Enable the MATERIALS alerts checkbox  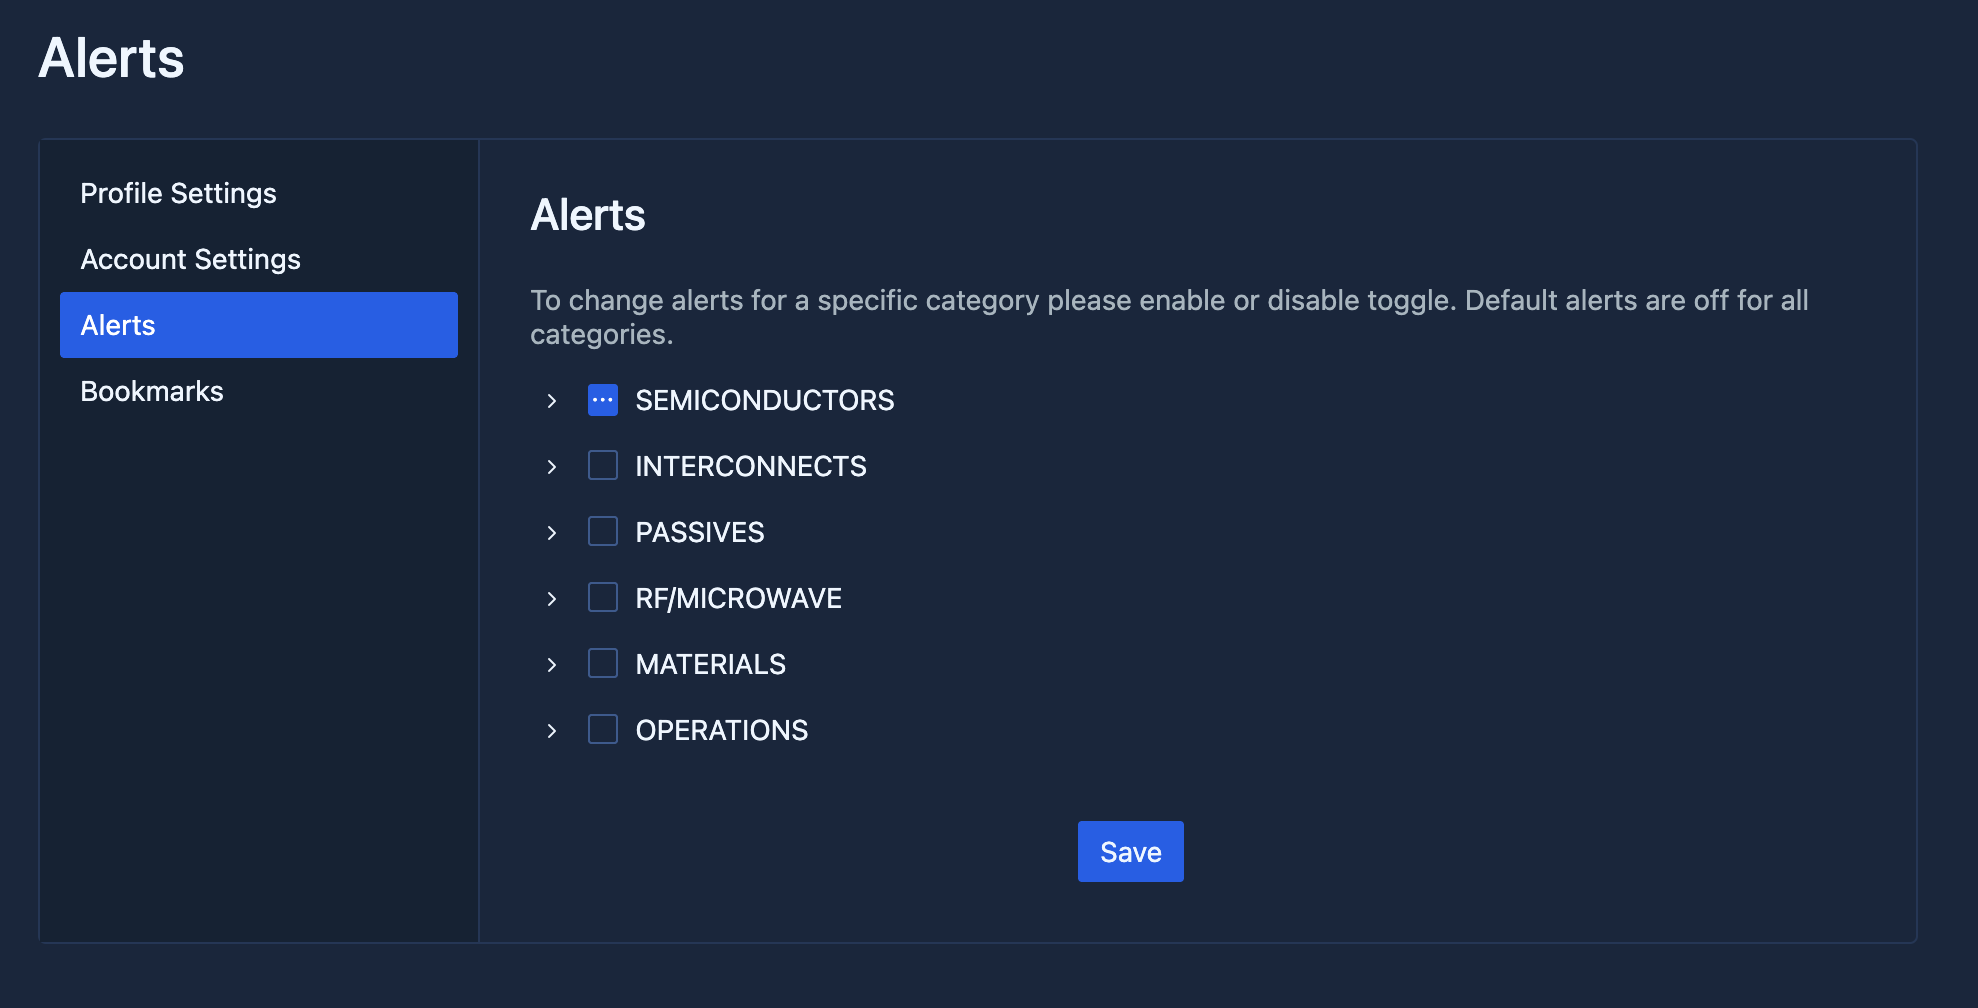[x=603, y=663]
